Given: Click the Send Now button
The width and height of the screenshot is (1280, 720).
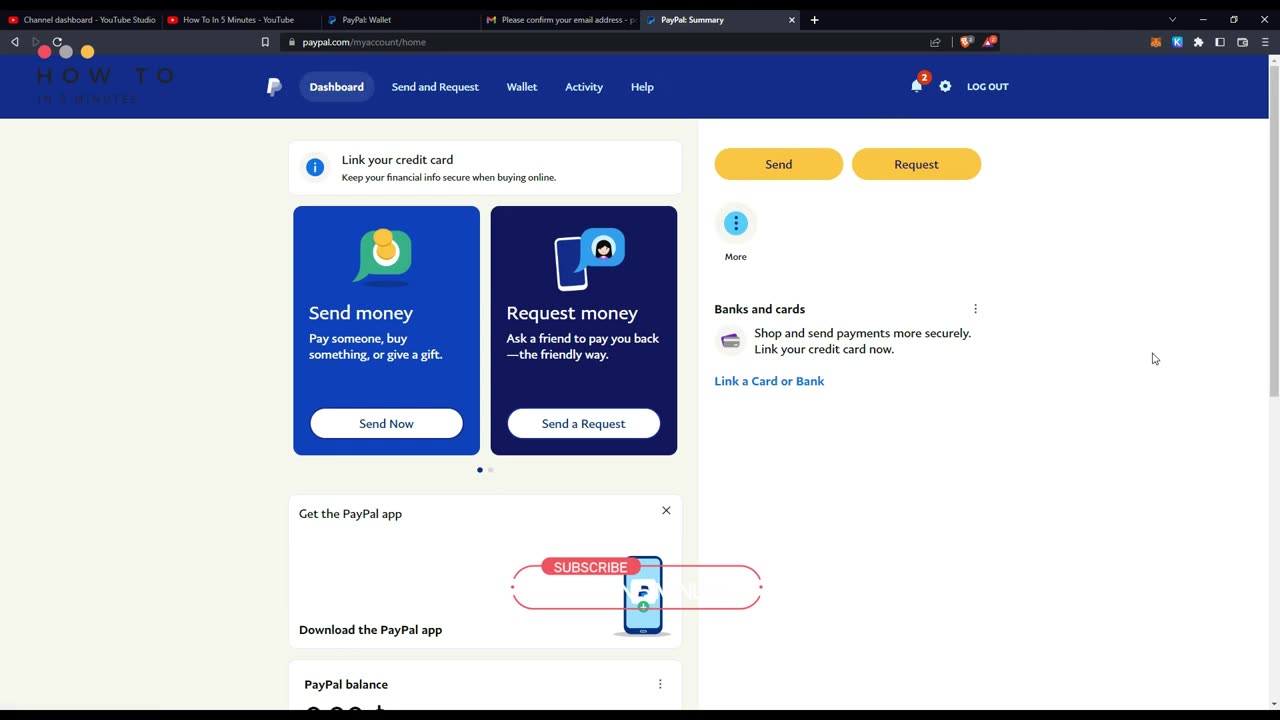Looking at the screenshot, I should (386, 423).
